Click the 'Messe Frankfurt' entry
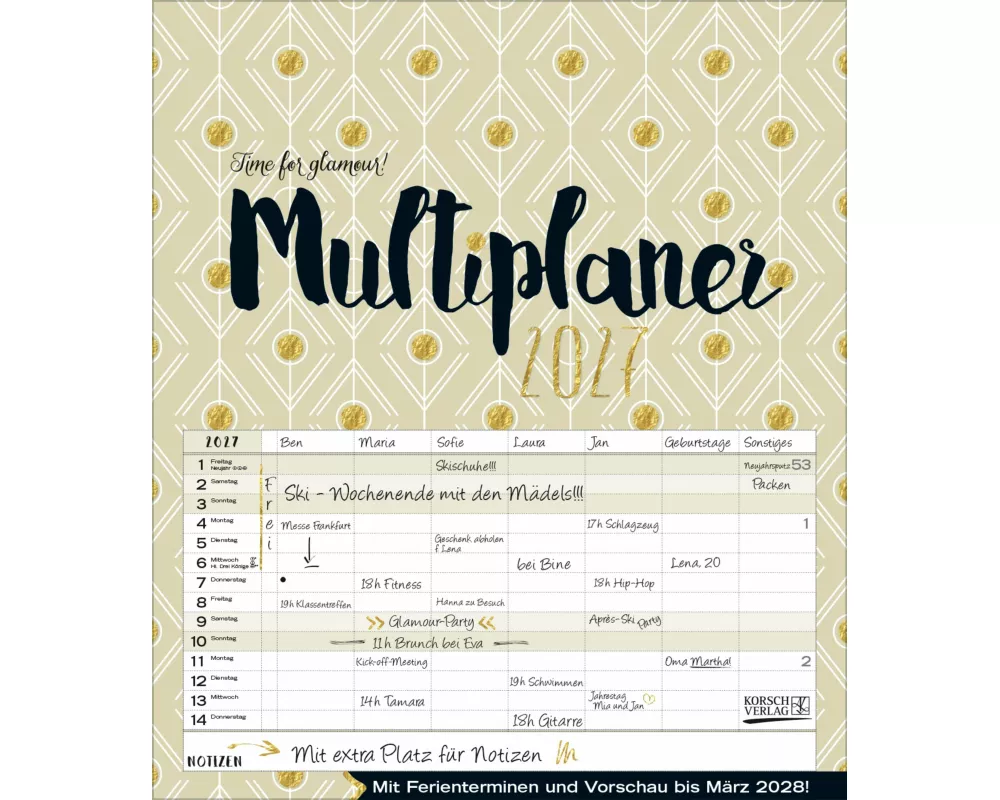 pyautogui.click(x=316, y=526)
